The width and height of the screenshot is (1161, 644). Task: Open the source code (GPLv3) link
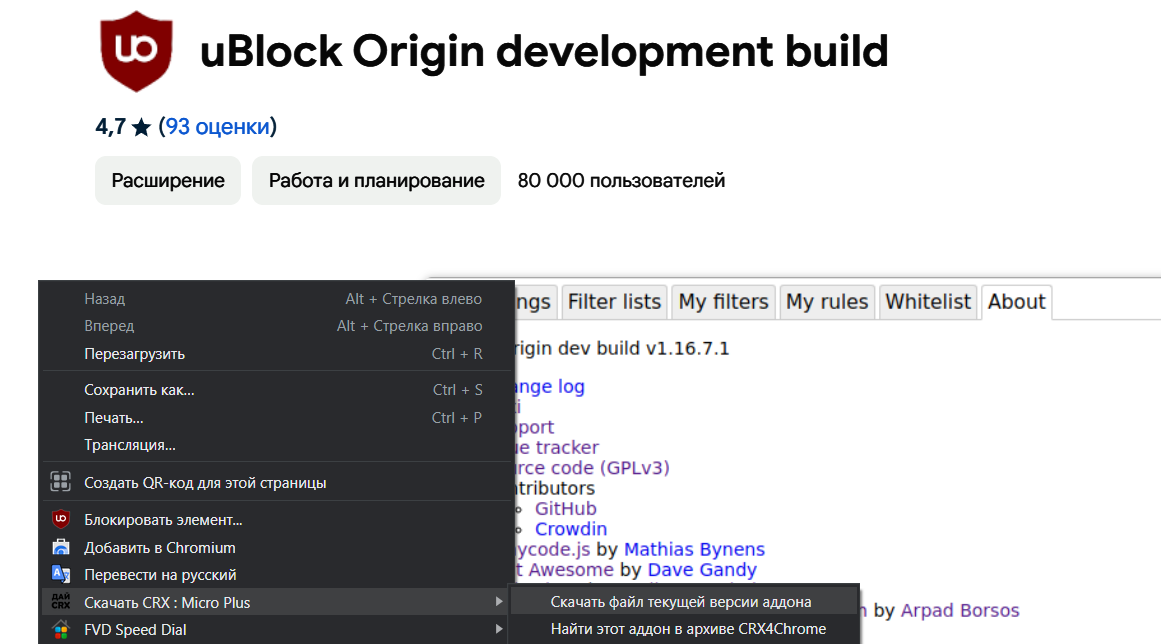pos(592,468)
